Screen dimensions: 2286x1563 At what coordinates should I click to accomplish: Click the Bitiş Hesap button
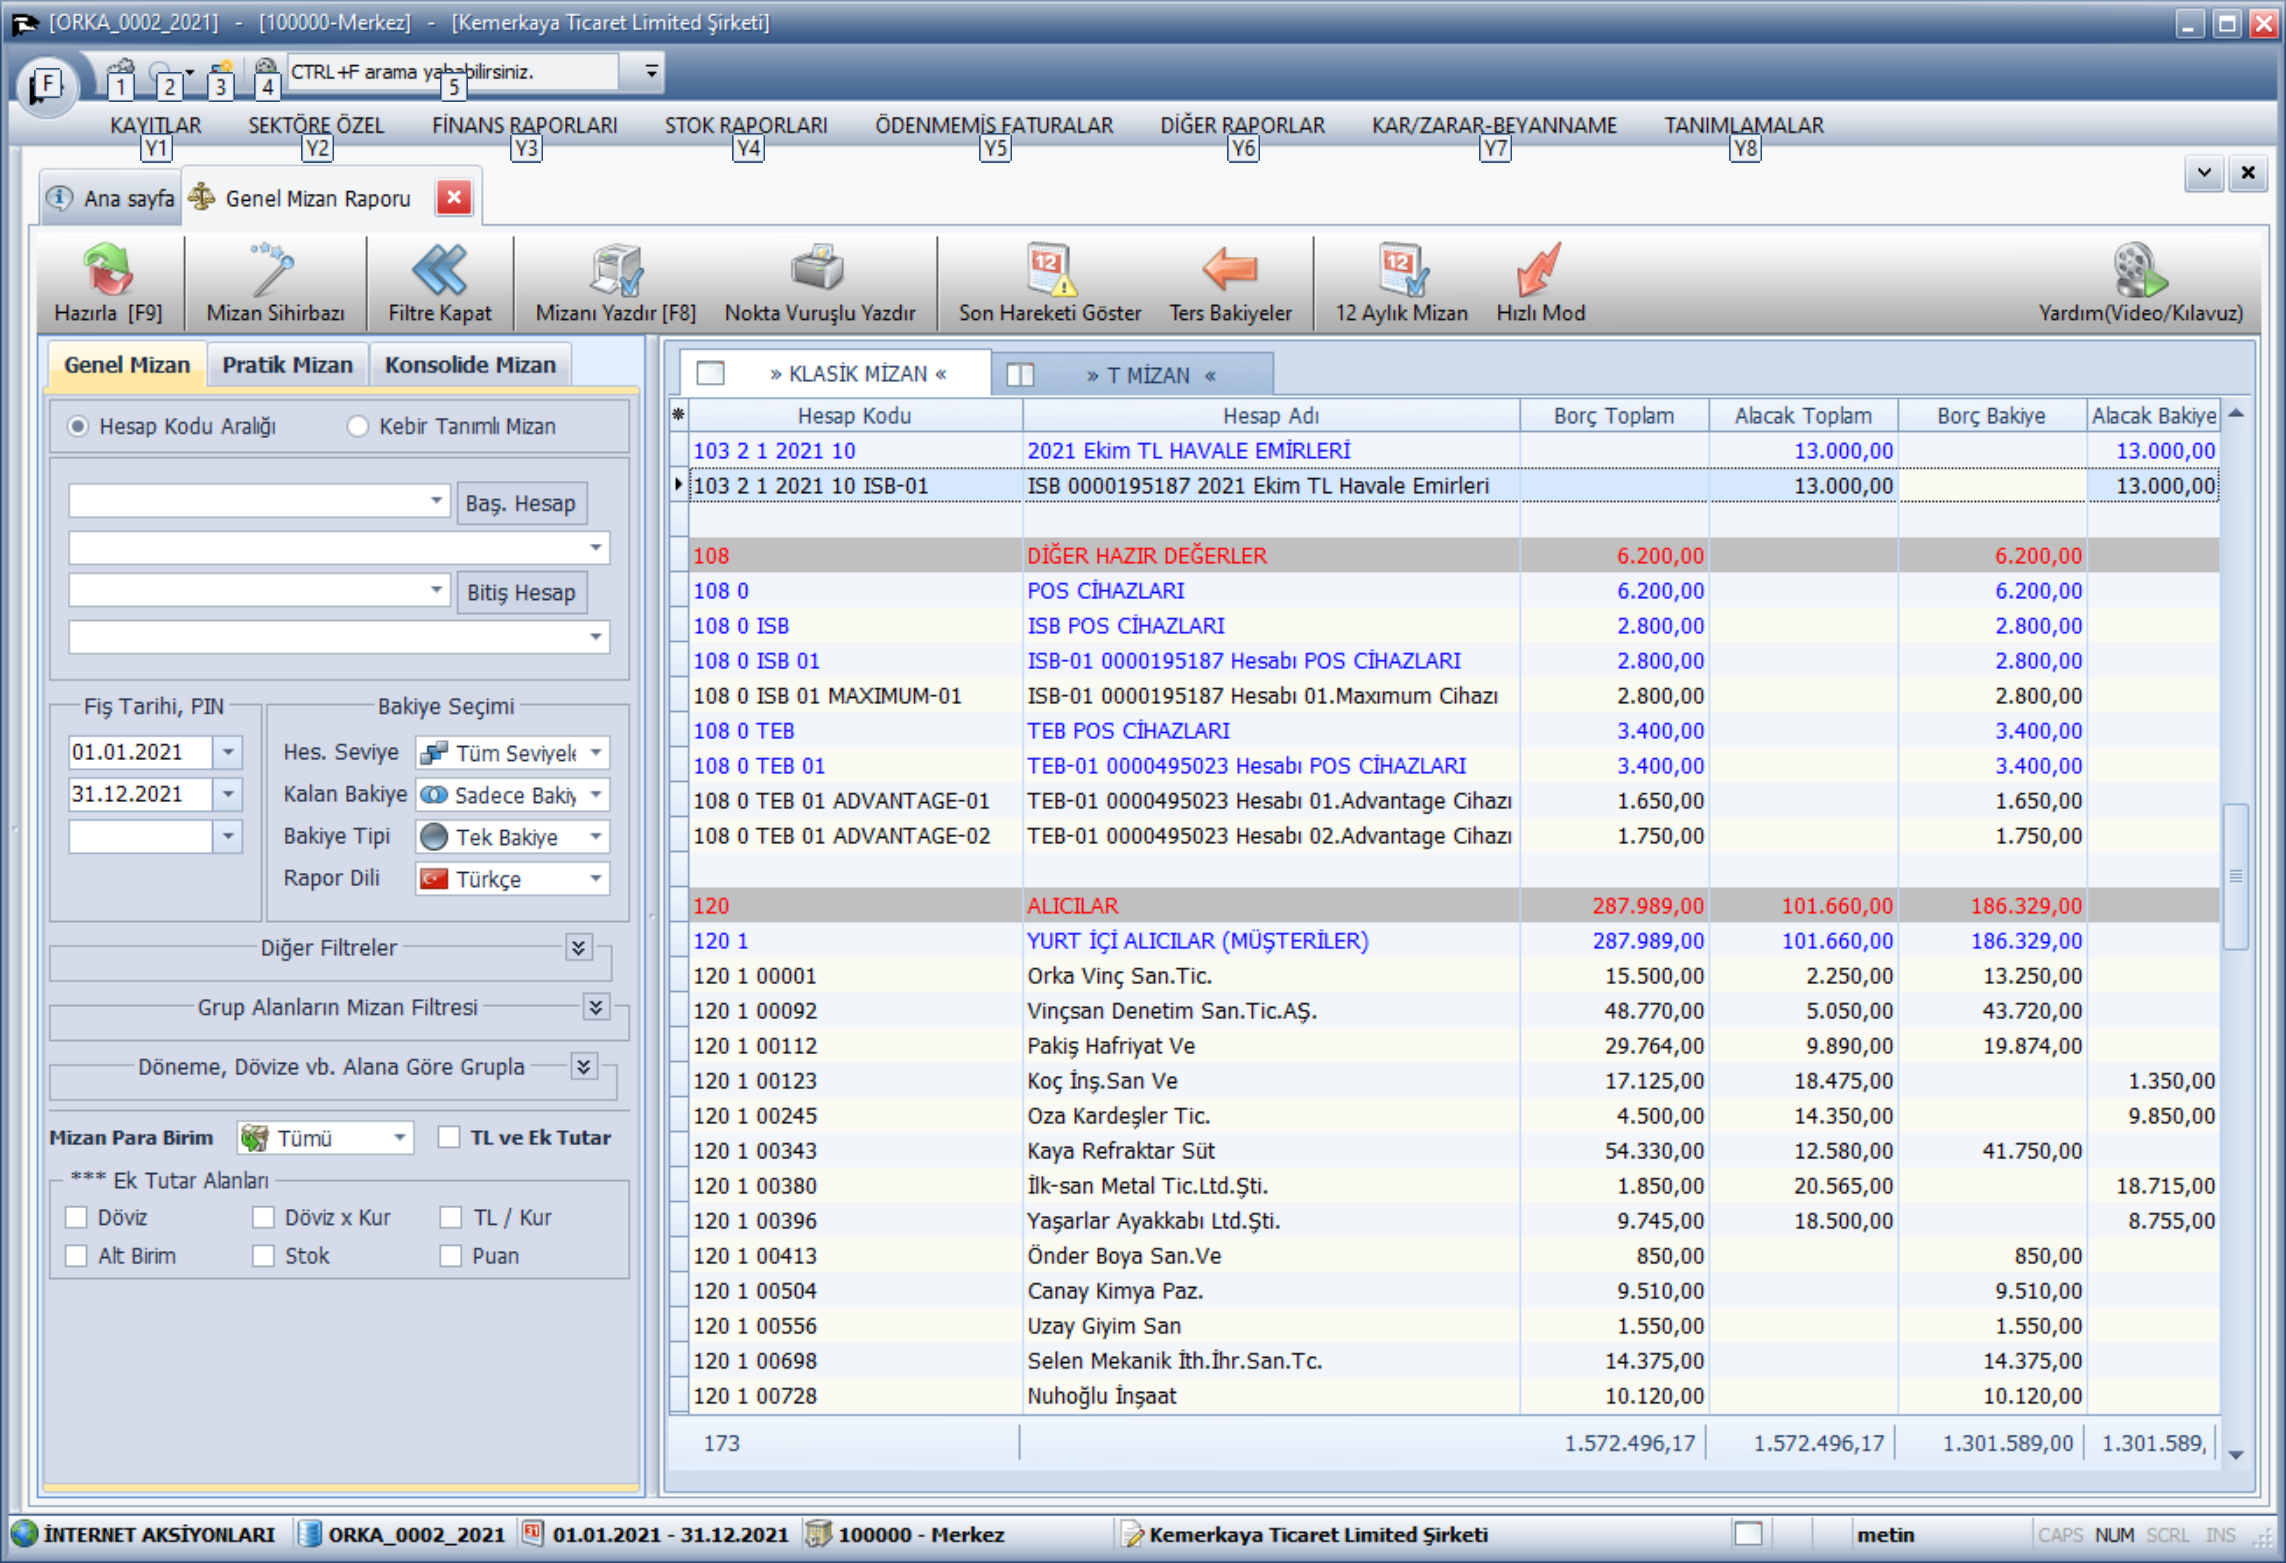tap(521, 592)
